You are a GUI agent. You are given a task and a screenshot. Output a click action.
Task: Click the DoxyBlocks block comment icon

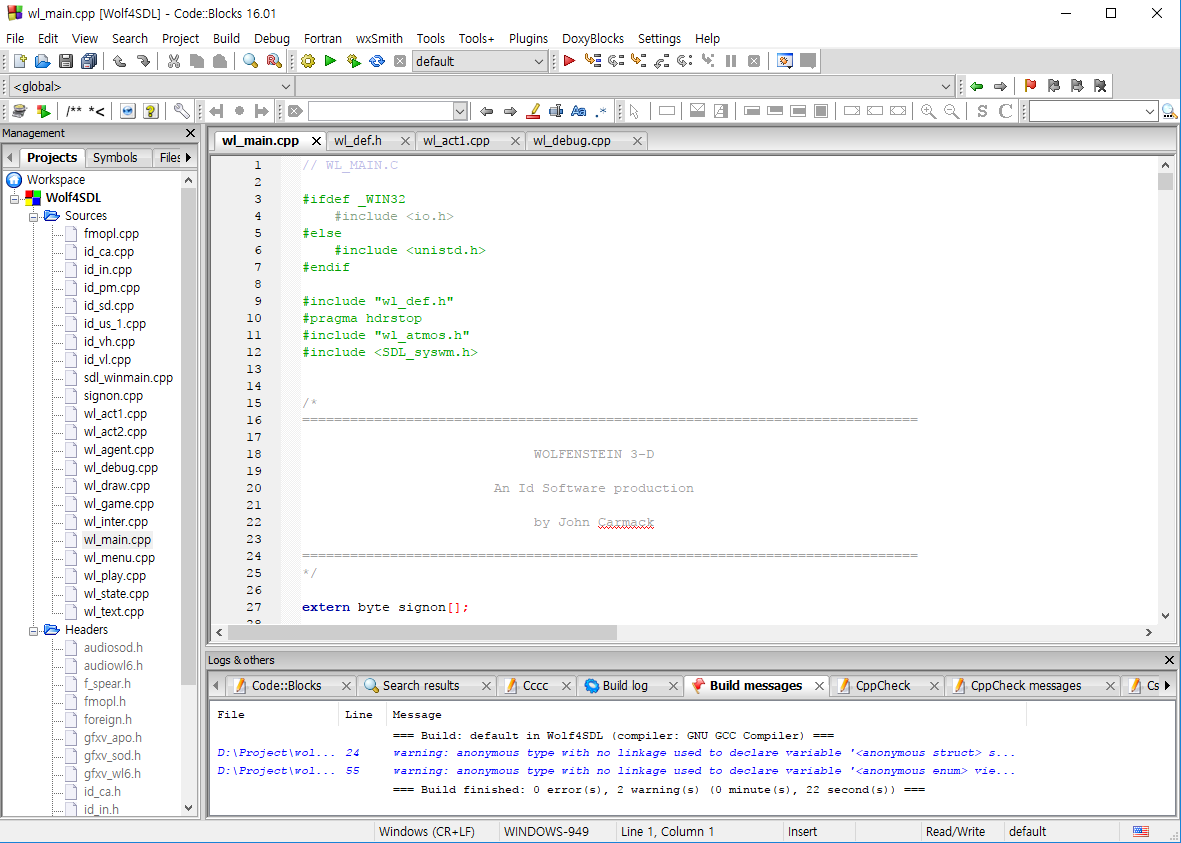coord(74,111)
